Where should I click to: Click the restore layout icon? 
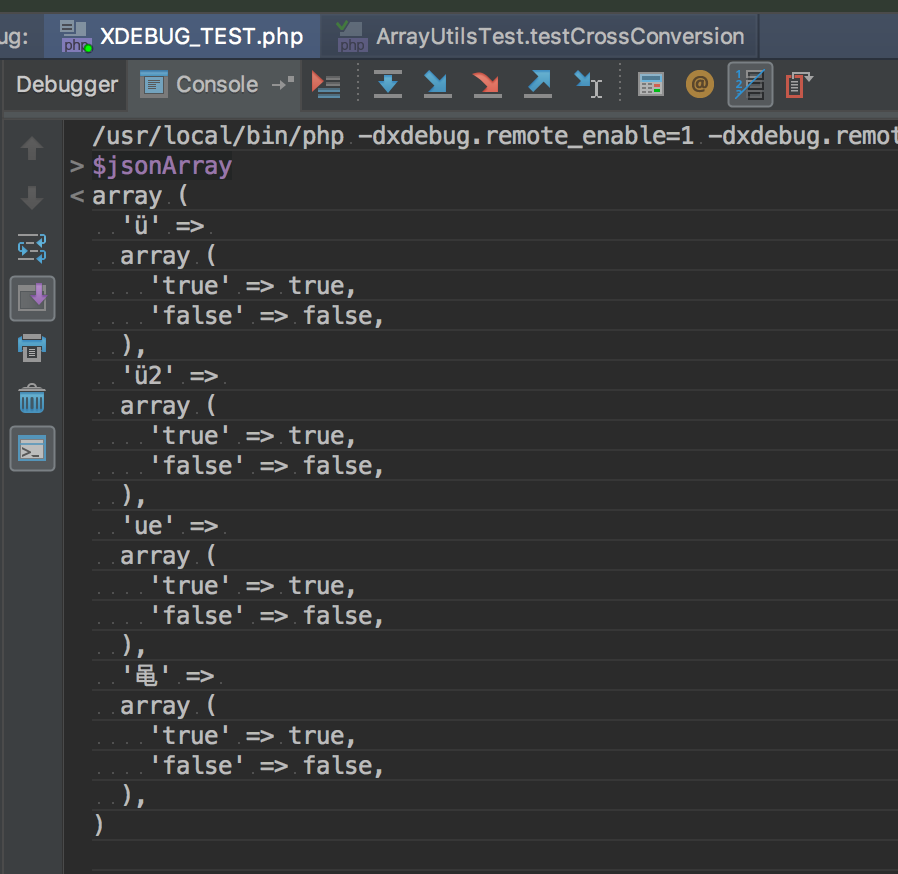799,85
